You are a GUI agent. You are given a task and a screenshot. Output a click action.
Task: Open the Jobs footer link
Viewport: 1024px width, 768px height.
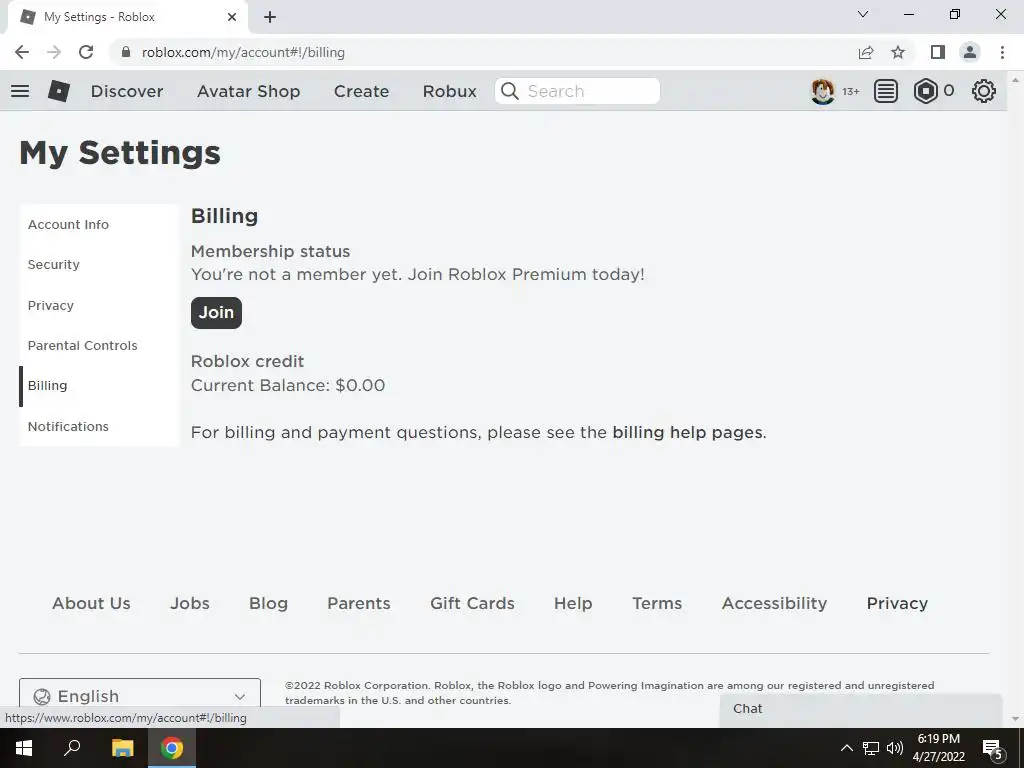(x=190, y=603)
